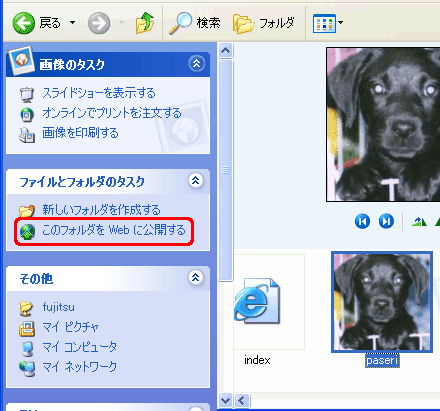Click the grey Forward arrow button
Image resolution: width=440 pixels, height=411 pixels.
[99, 23]
